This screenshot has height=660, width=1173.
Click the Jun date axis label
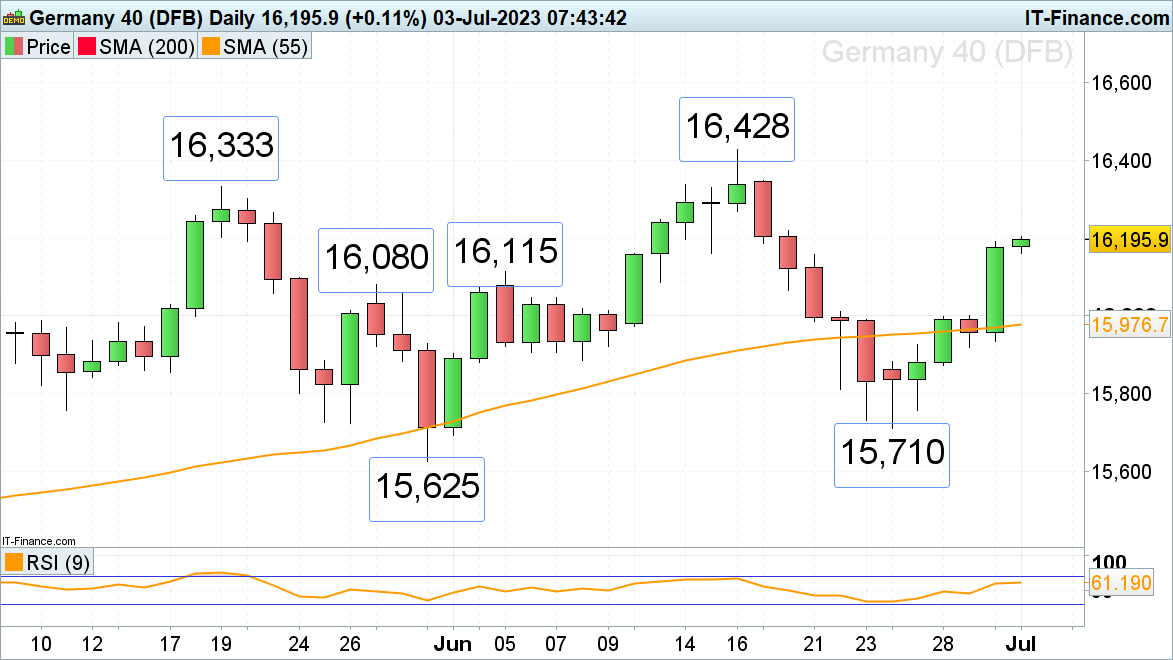(x=453, y=644)
